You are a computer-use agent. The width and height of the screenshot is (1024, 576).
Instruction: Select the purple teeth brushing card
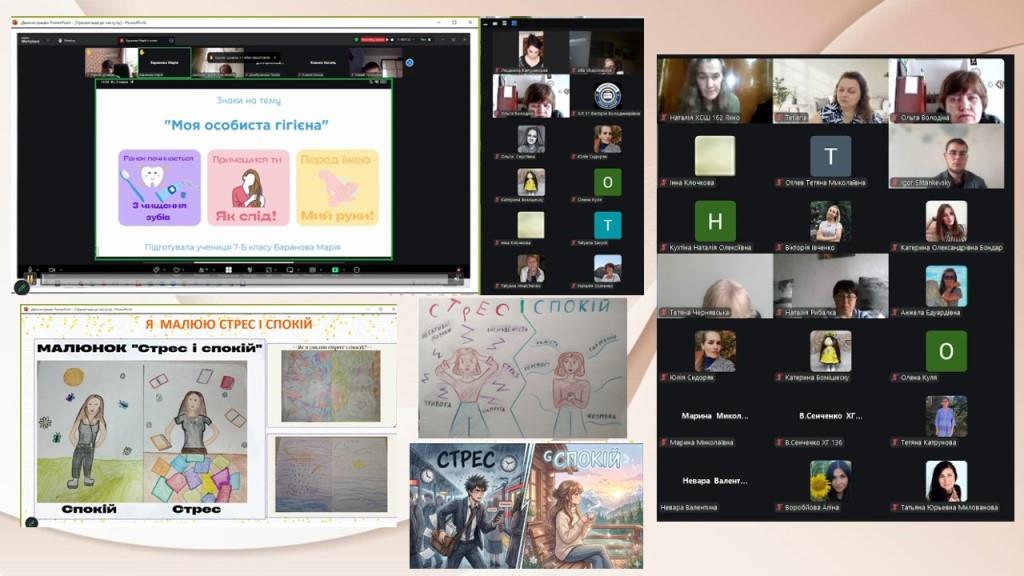click(159, 188)
